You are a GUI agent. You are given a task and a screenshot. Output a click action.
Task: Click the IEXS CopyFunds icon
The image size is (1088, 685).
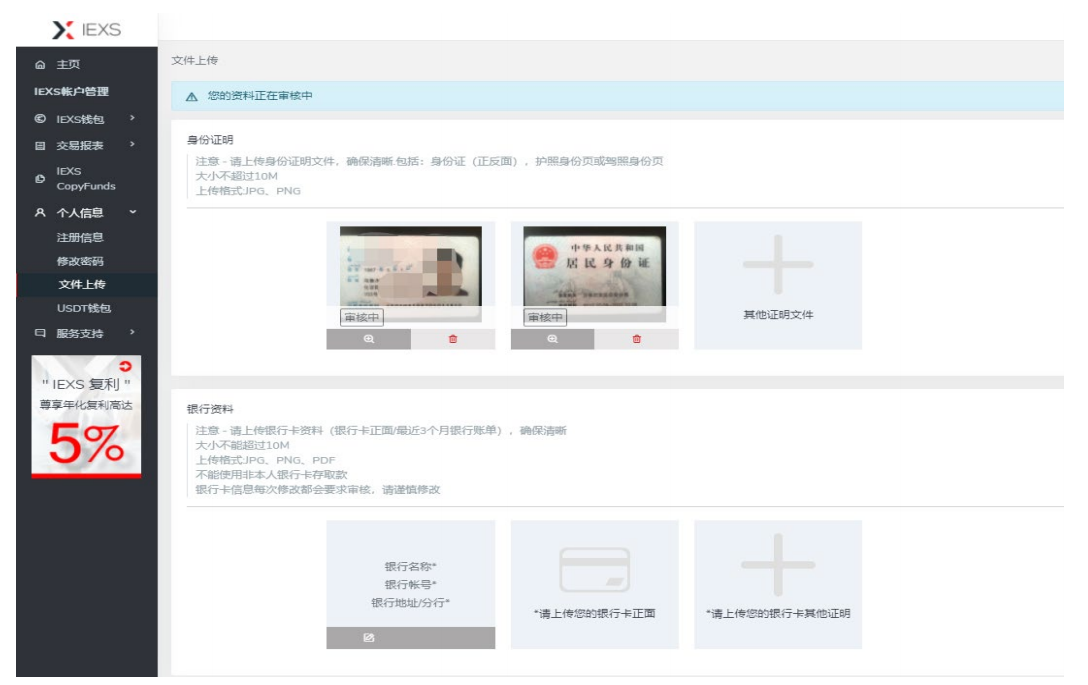tap(40, 178)
